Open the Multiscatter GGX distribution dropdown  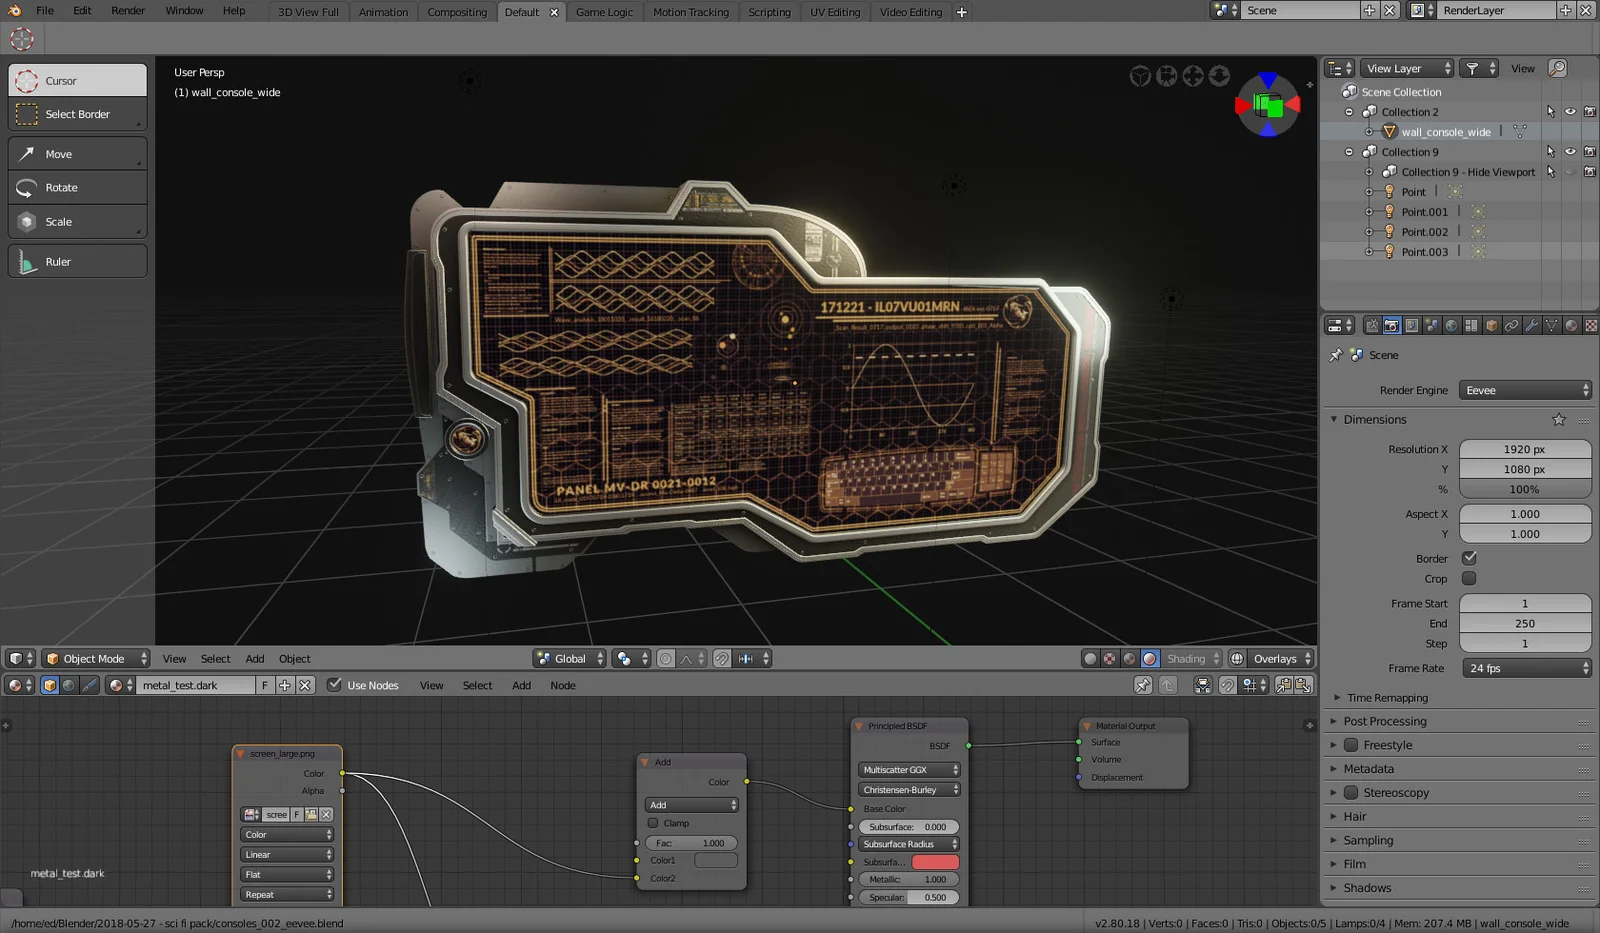908,770
